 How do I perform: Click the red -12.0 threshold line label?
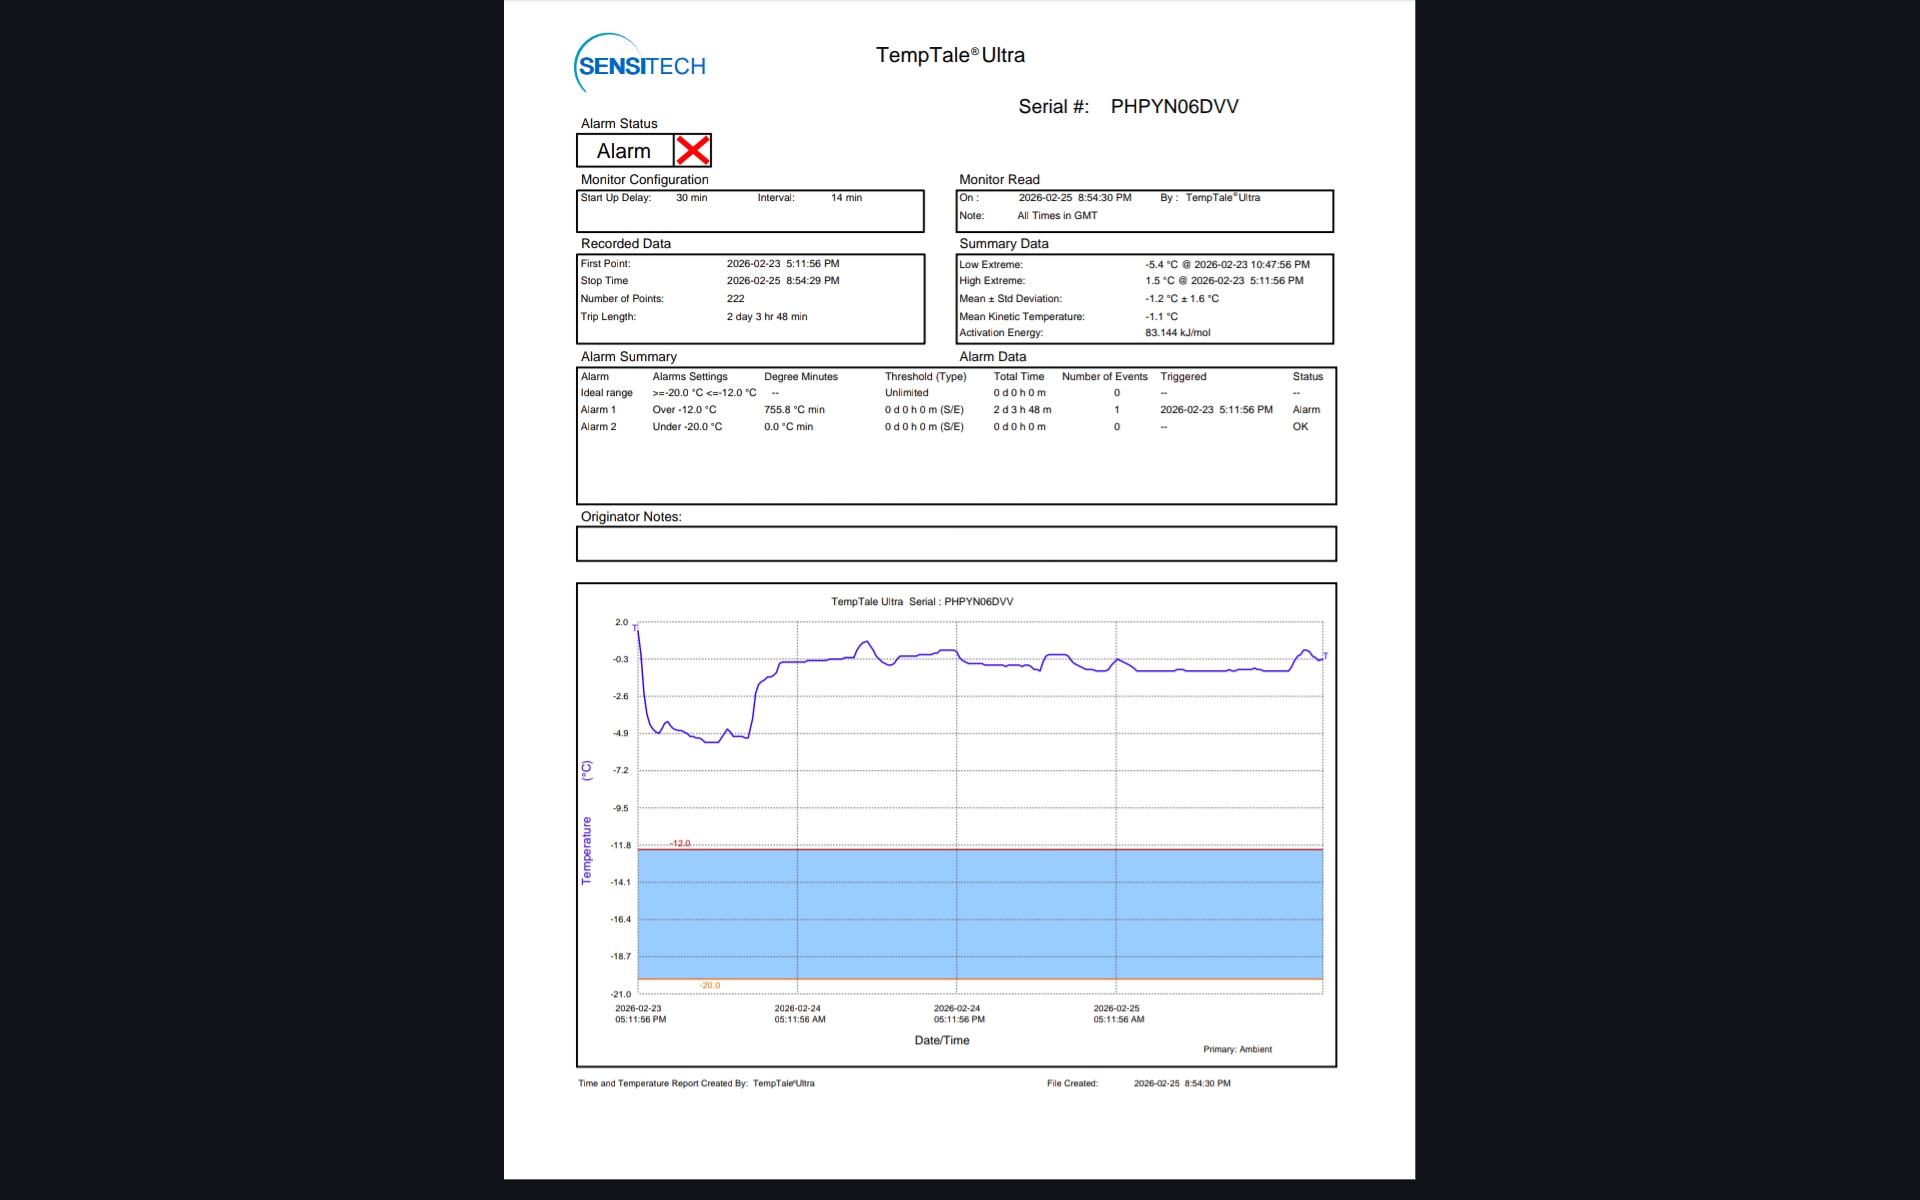[681, 843]
